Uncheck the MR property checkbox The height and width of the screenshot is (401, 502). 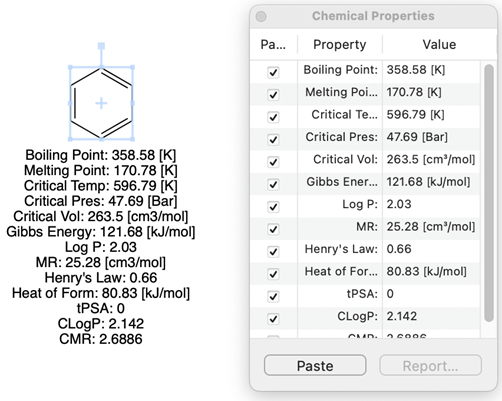tap(273, 229)
